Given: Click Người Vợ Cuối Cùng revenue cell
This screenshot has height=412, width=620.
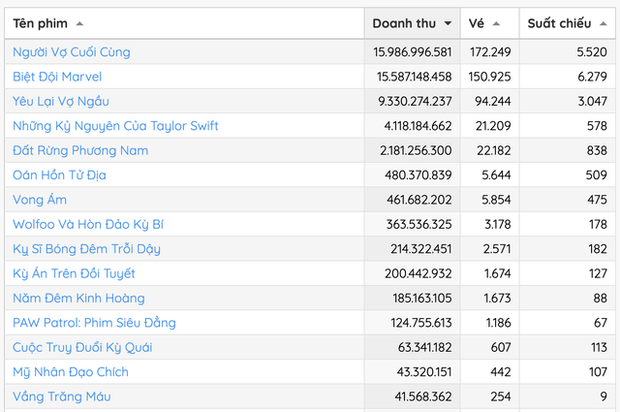Looking at the screenshot, I should [412, 52].
